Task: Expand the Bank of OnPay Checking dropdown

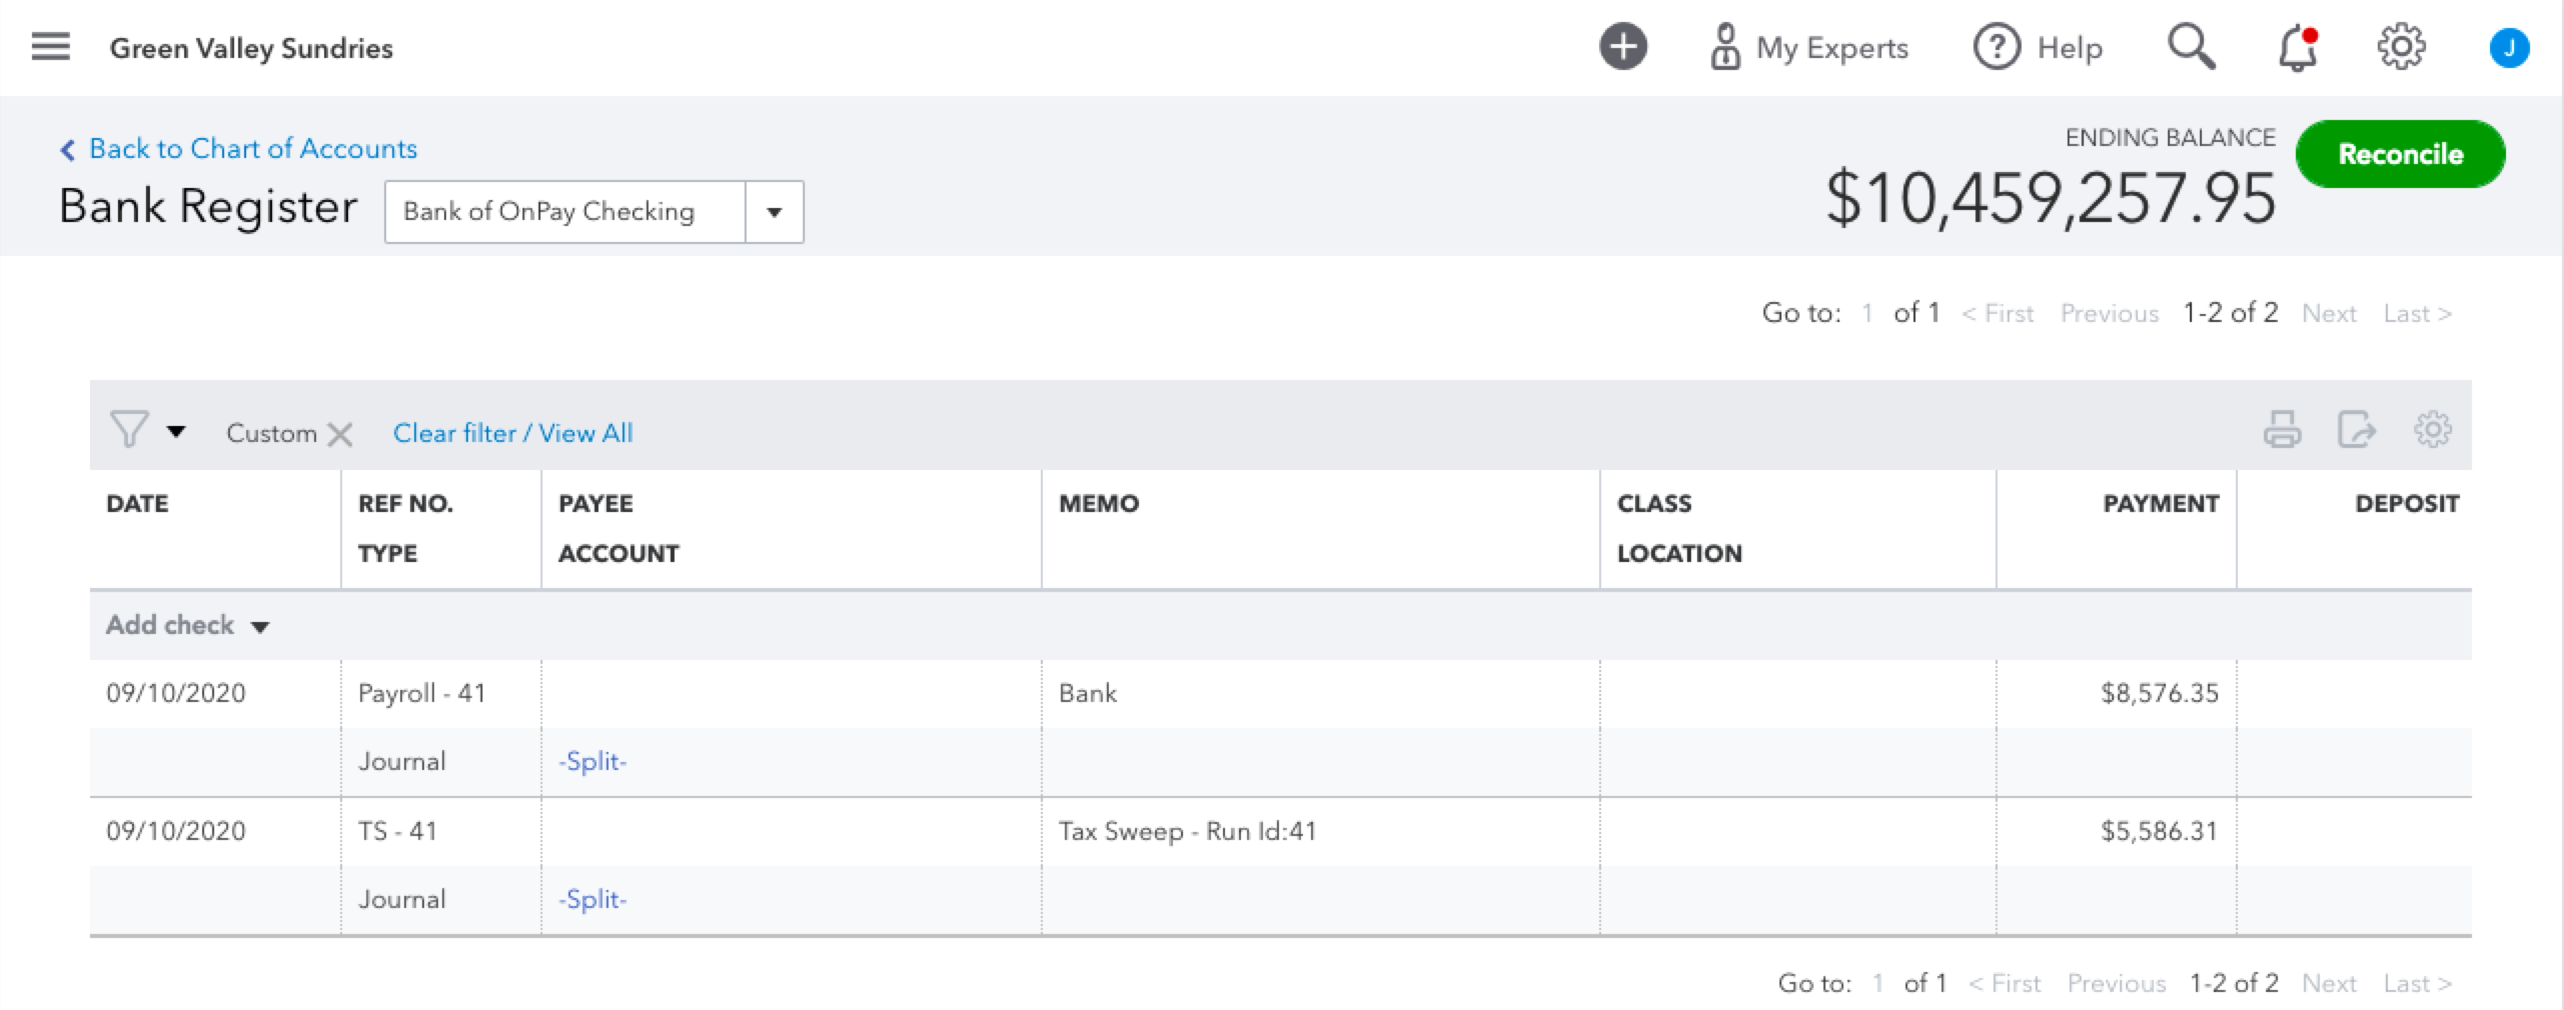Action: tap(774, 212)
